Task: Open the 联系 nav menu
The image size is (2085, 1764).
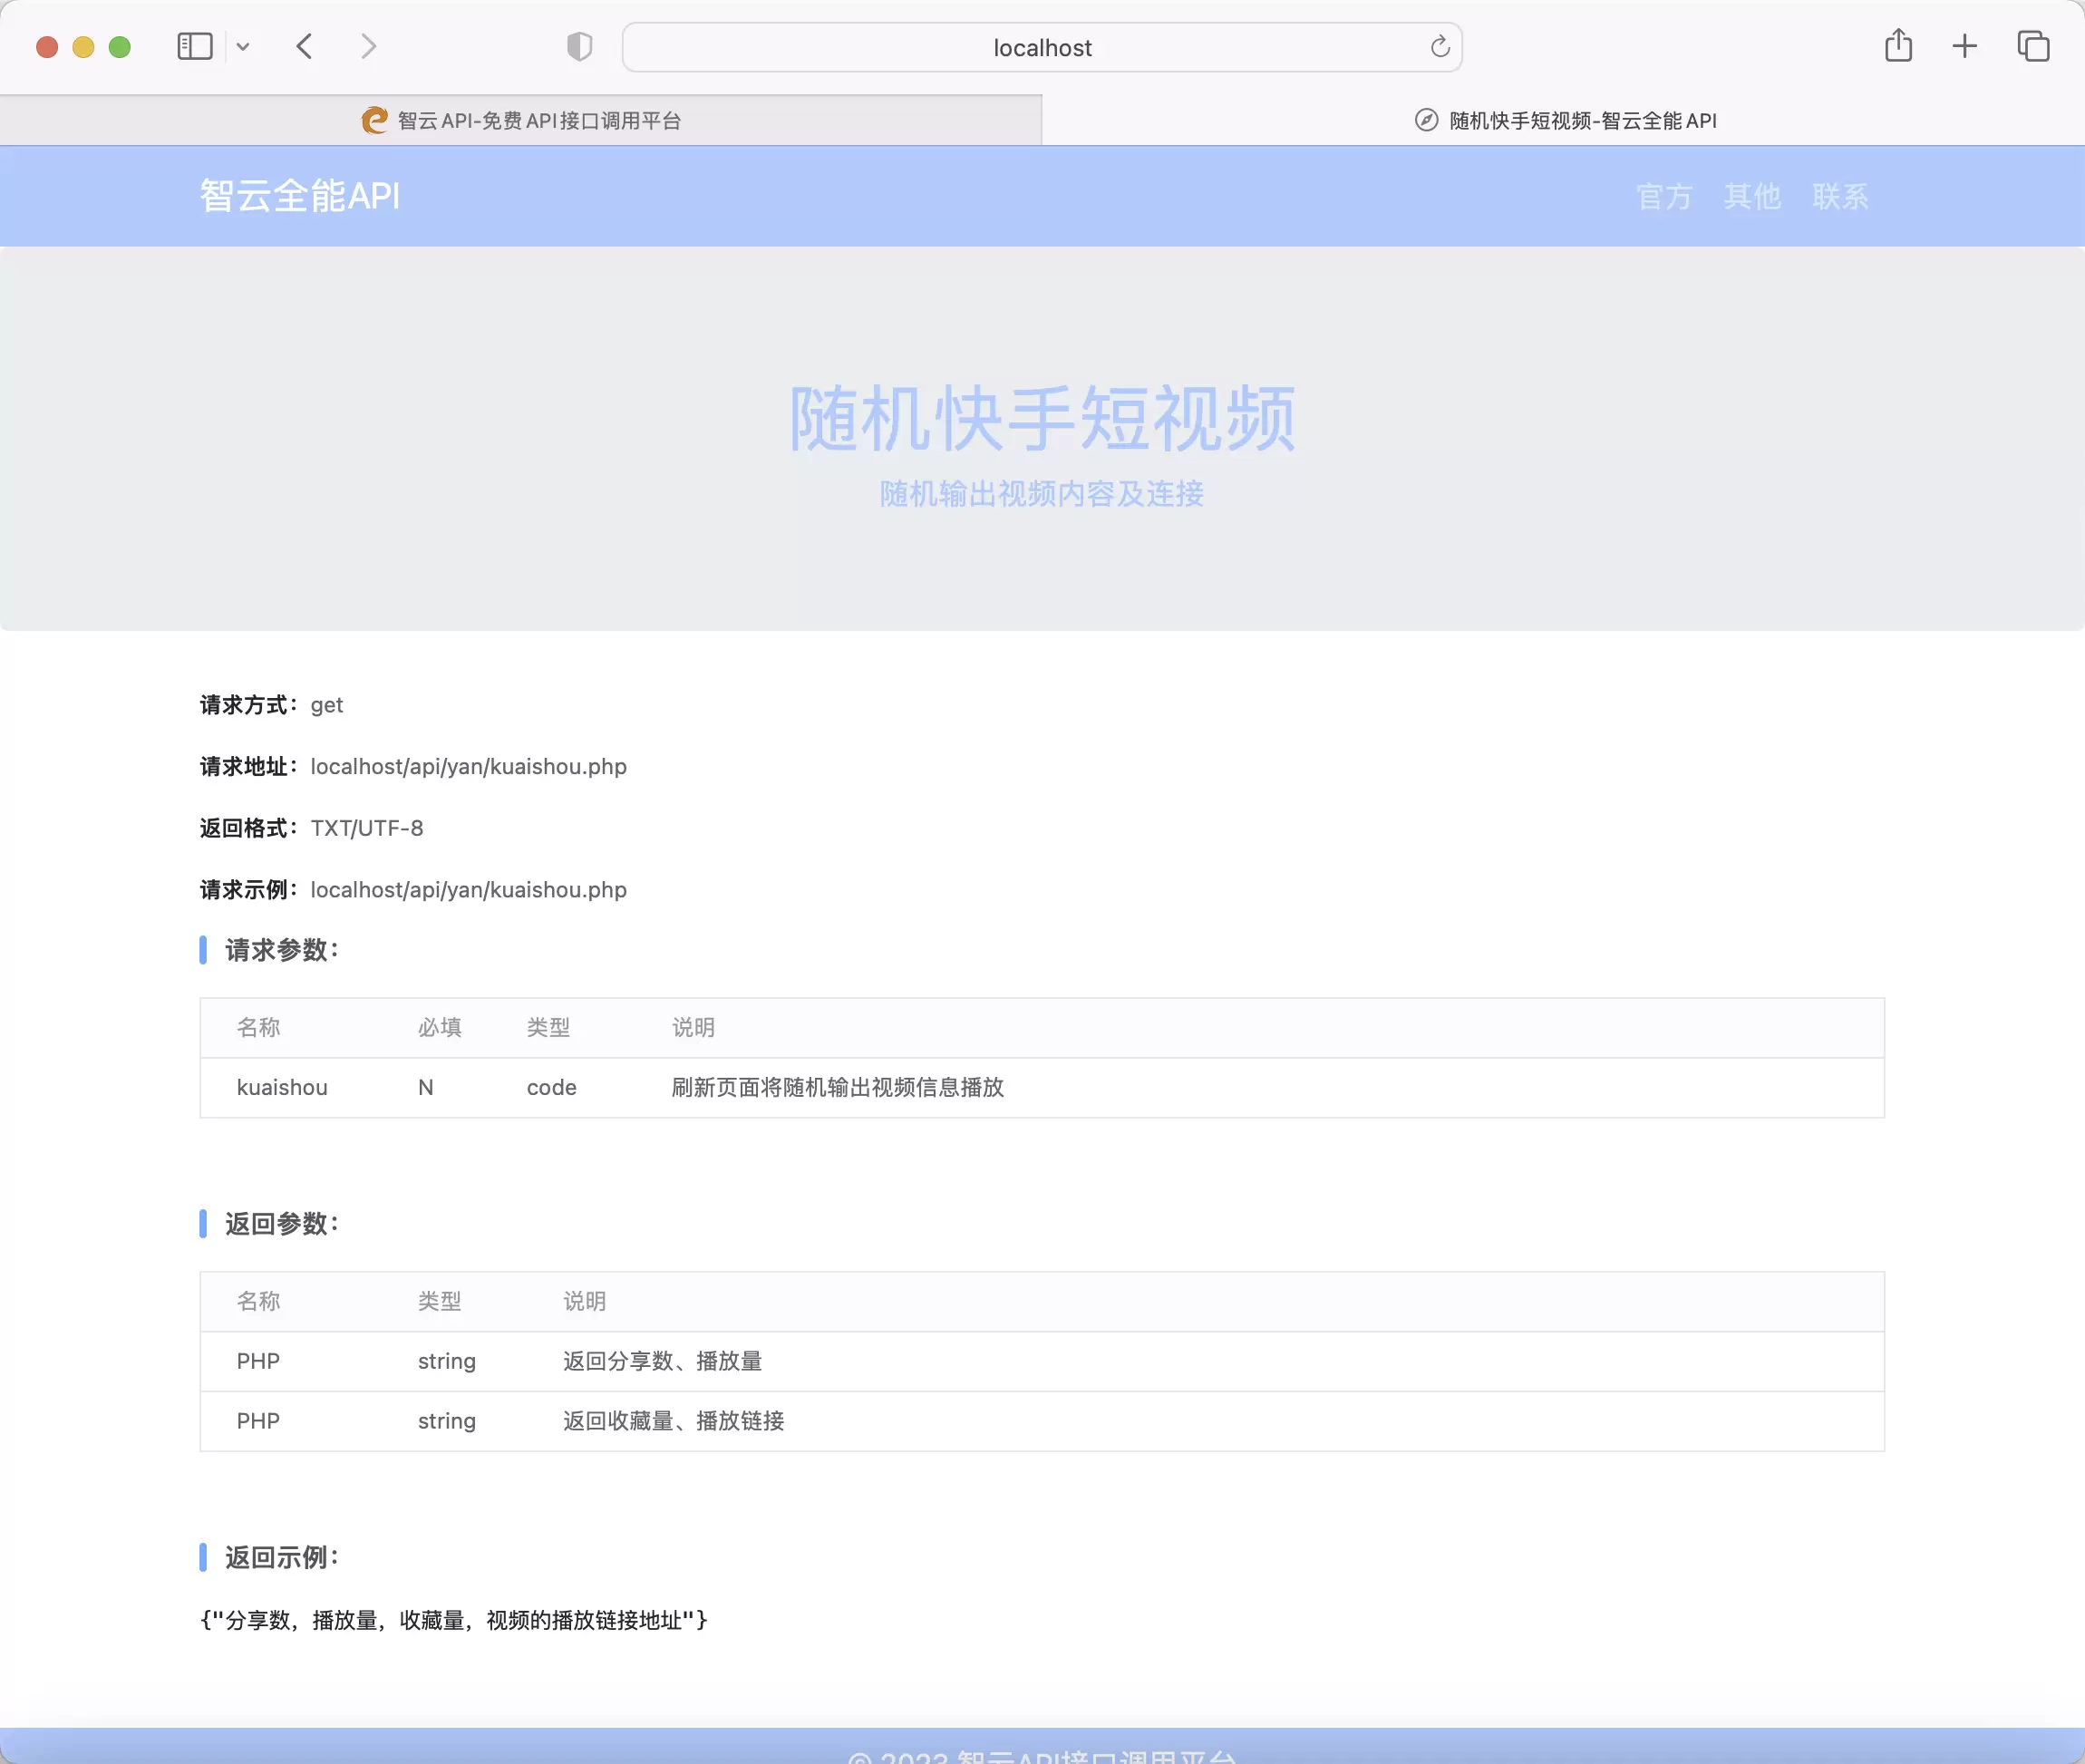Action: click(1840, 197)
